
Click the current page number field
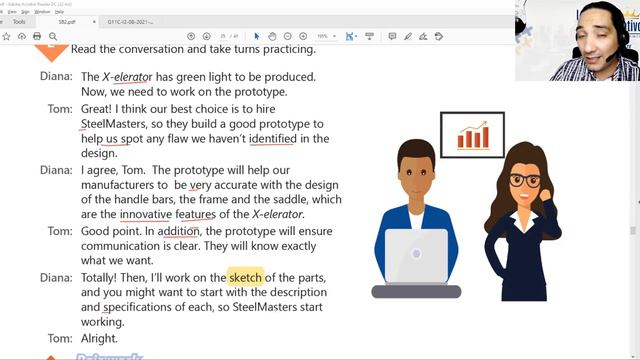(x=223, y=36)
